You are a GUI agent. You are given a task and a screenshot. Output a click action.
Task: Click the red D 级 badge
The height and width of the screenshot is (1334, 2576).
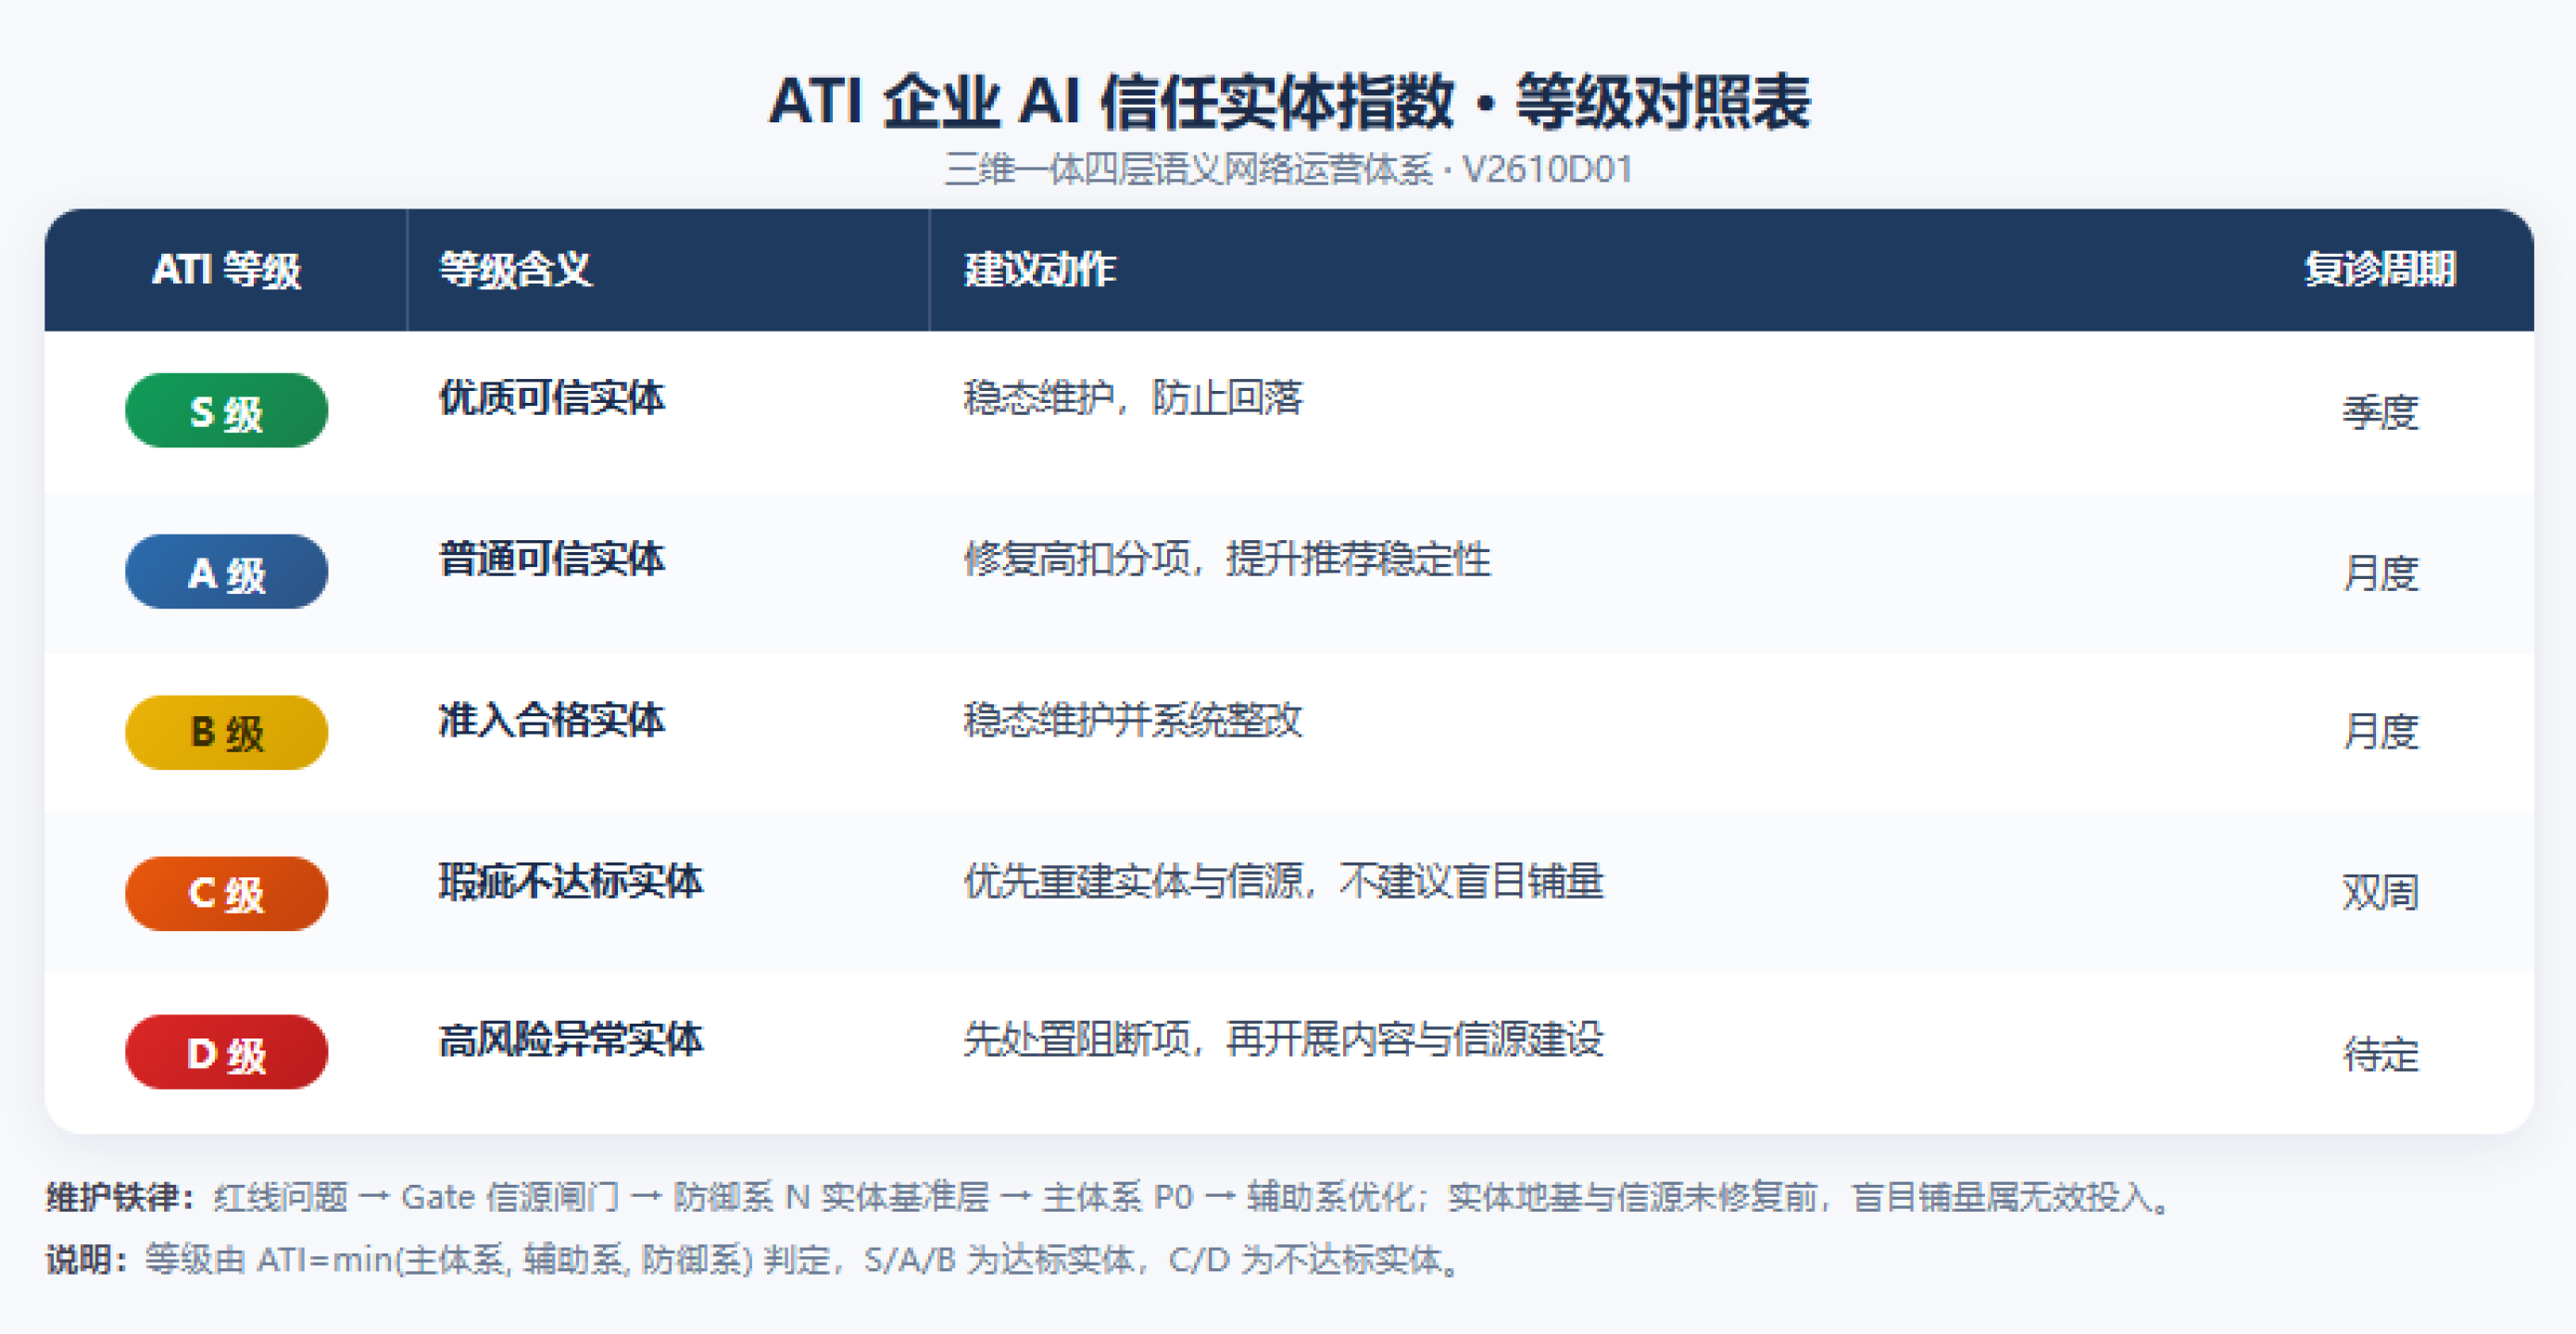(226, 1053)
